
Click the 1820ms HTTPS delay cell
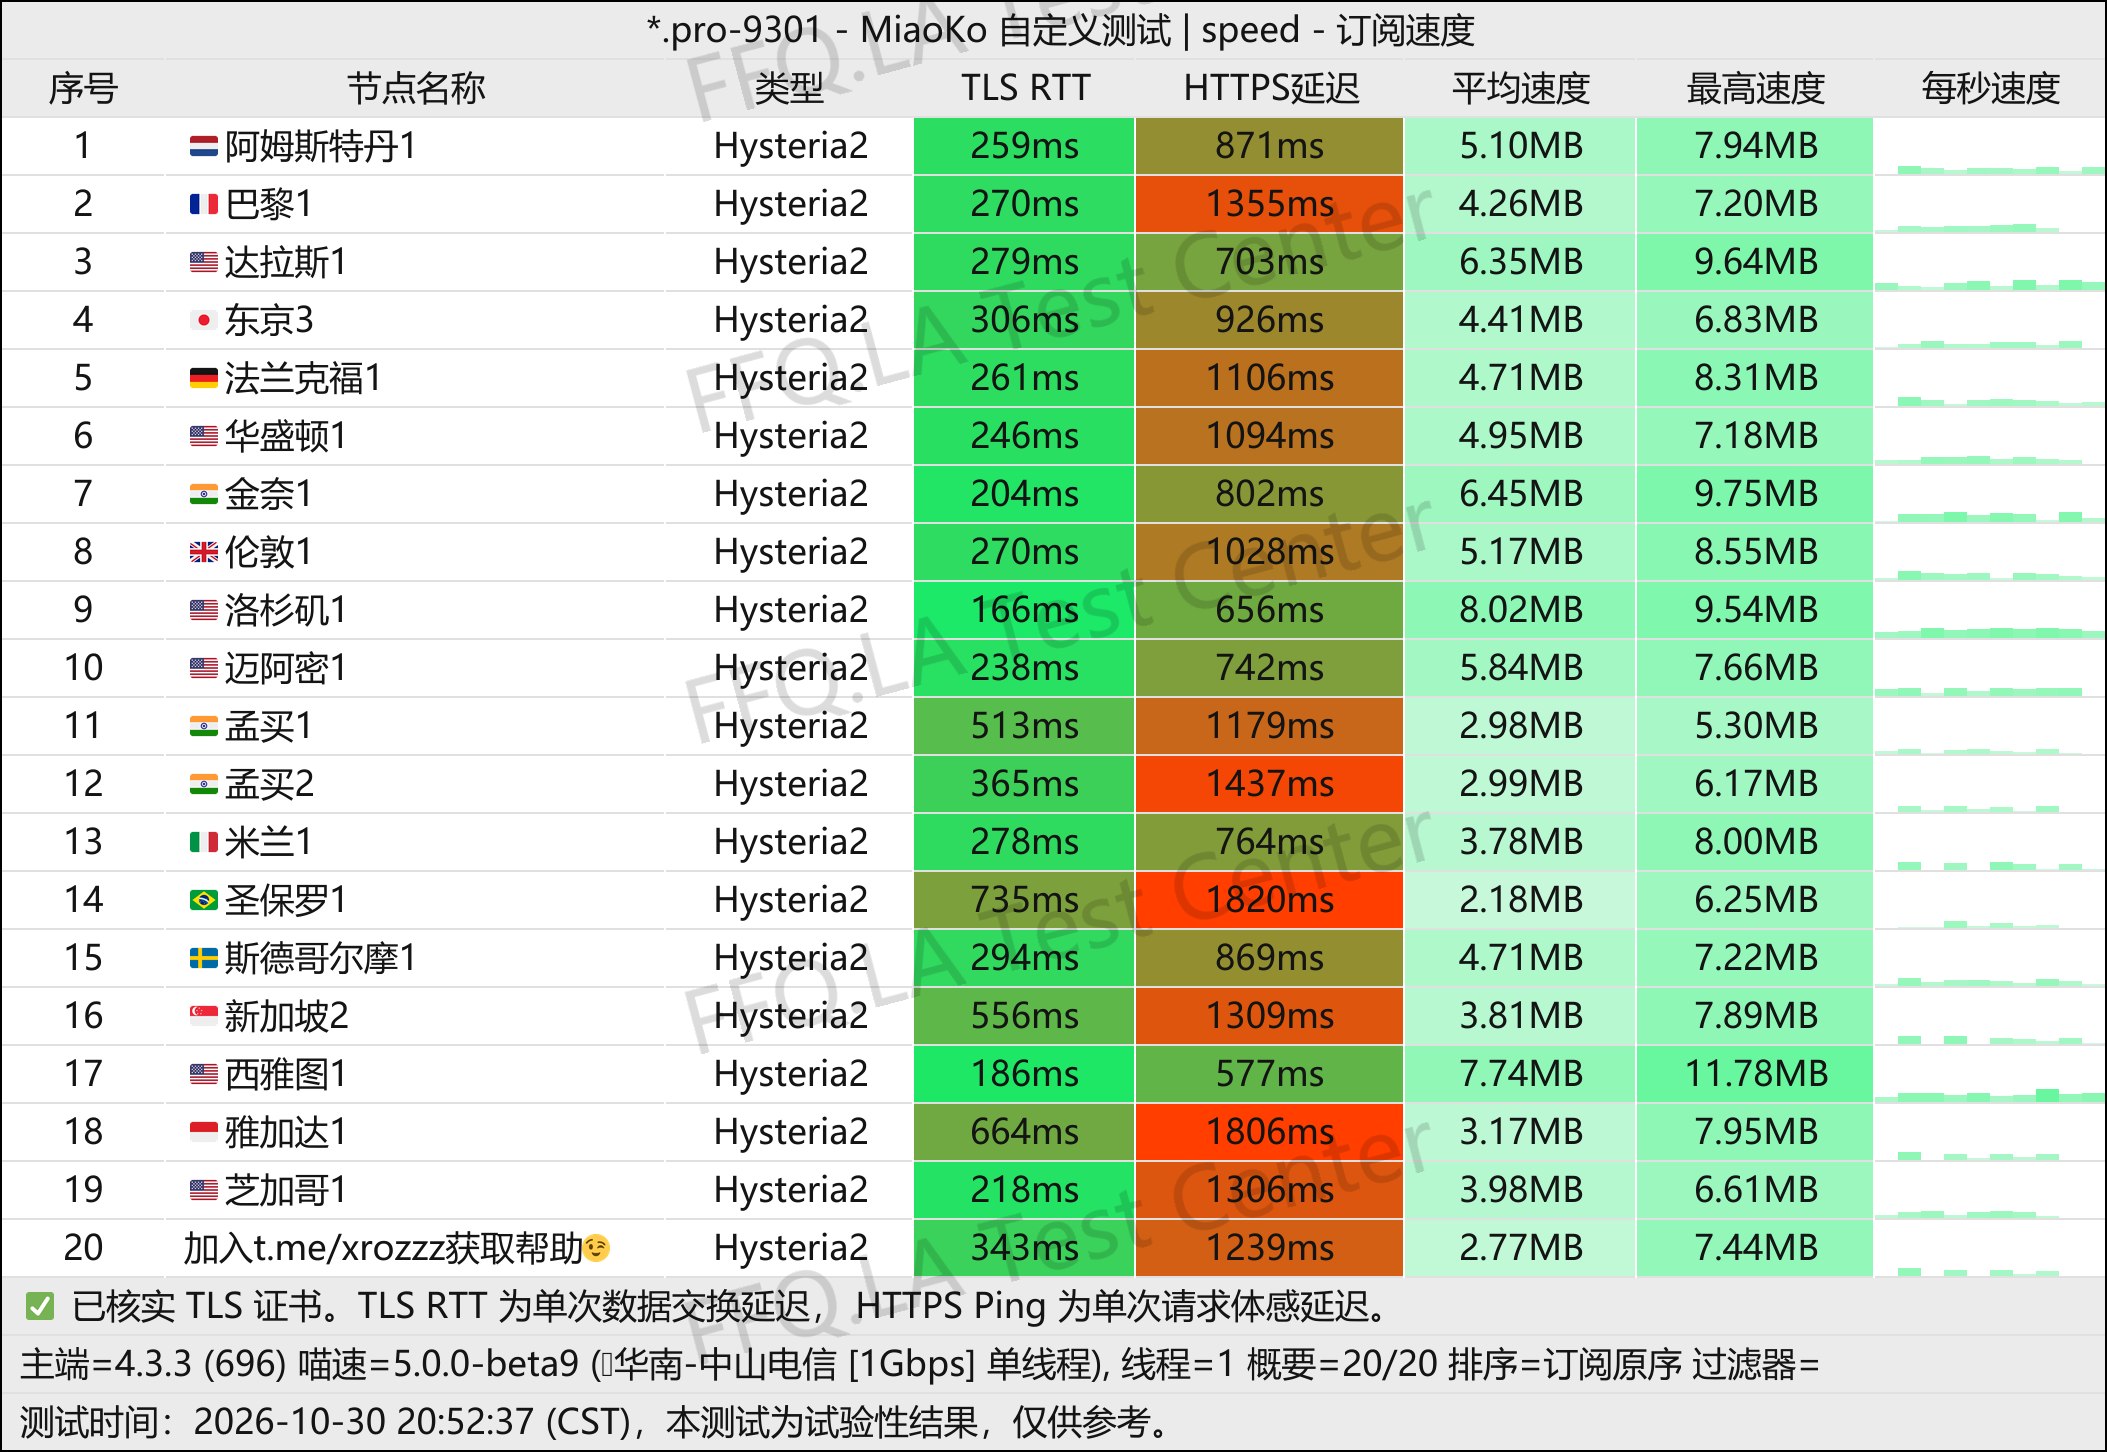coord(1270,900)
